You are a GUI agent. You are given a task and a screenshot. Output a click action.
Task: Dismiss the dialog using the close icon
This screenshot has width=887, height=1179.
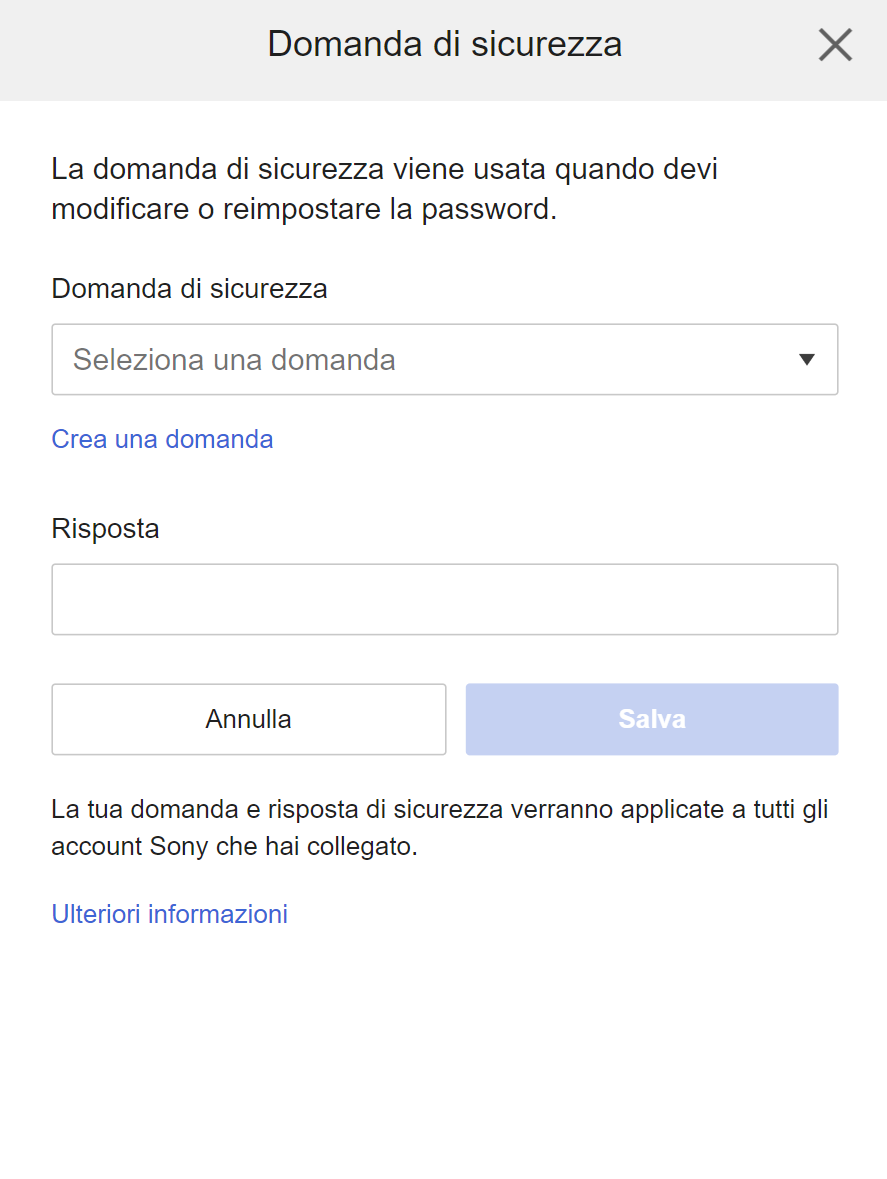point(835,44)
